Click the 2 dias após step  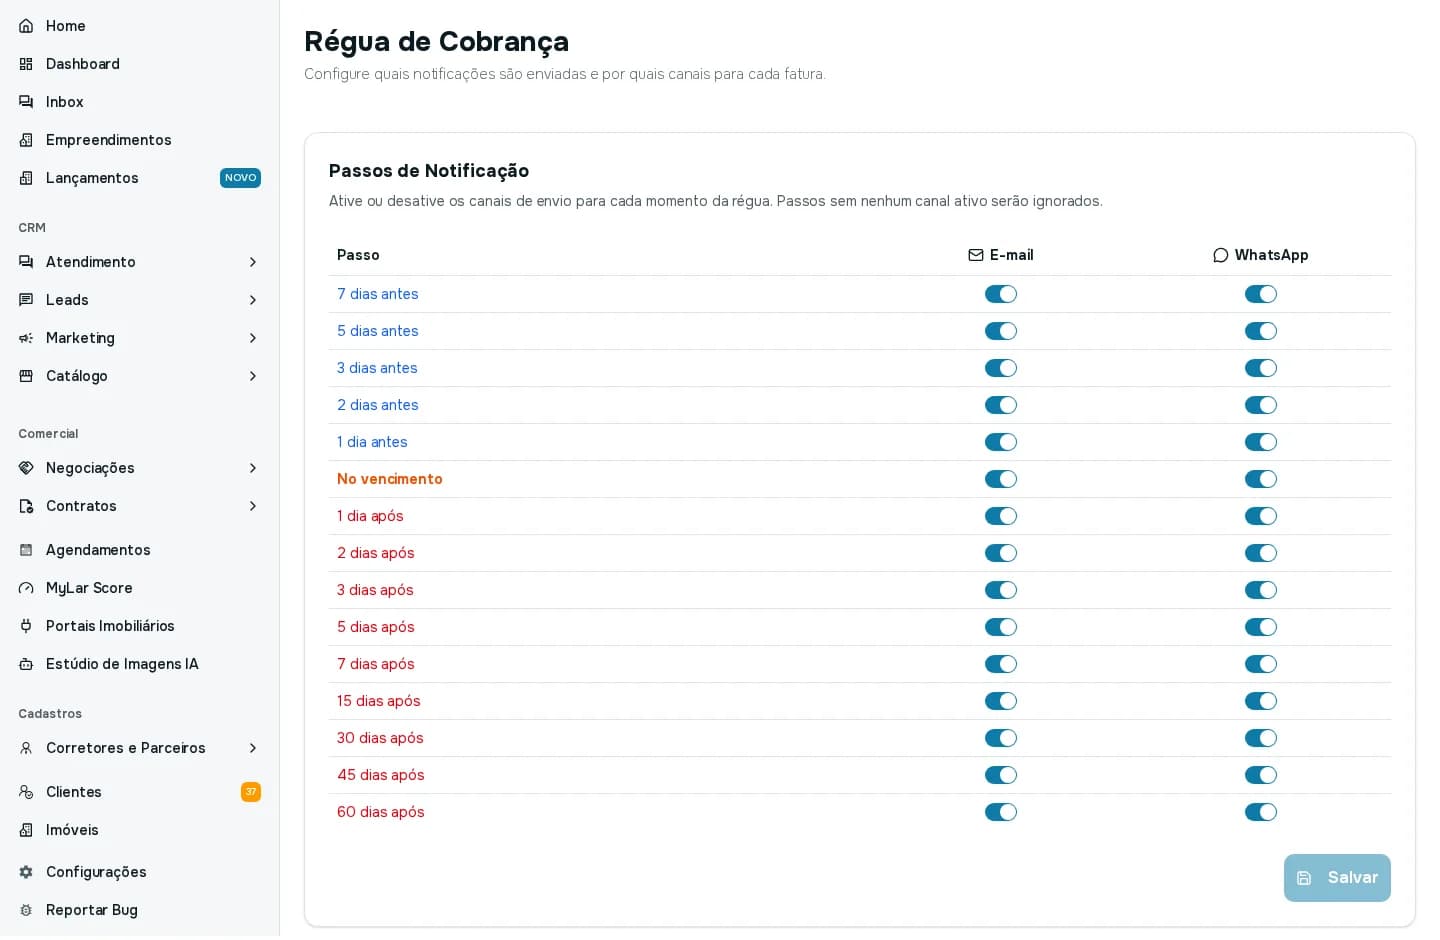[x=376, y=553]
